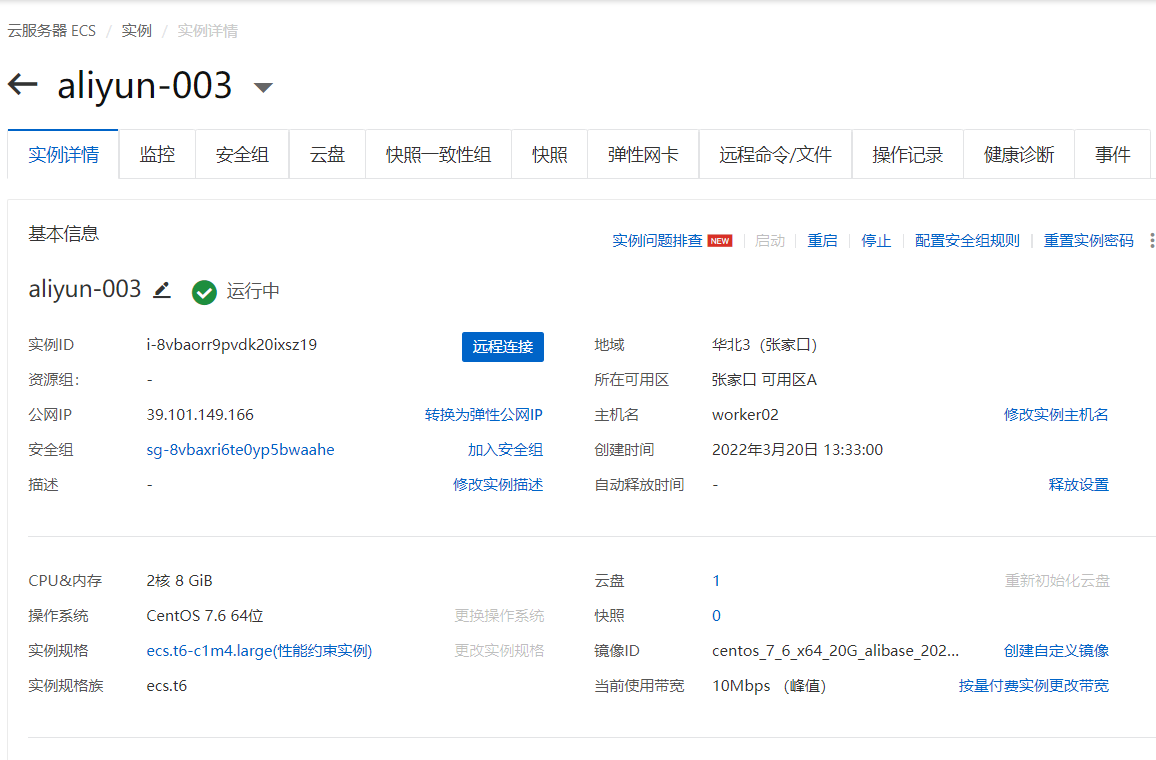
Task: Click the disabled 重新初始化云盘 link
Action: click(x=1056, y=581)
